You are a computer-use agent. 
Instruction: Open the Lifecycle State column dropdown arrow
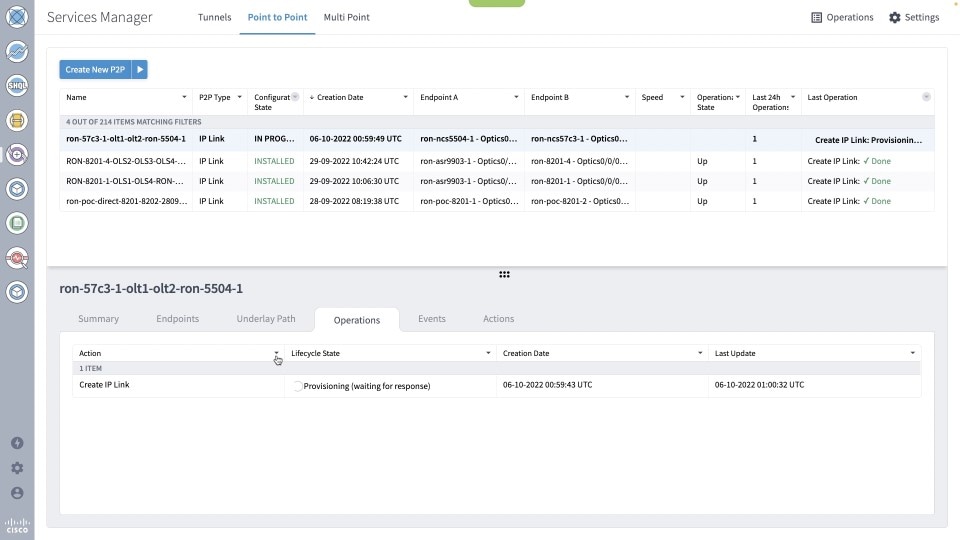tap(488, 353)
